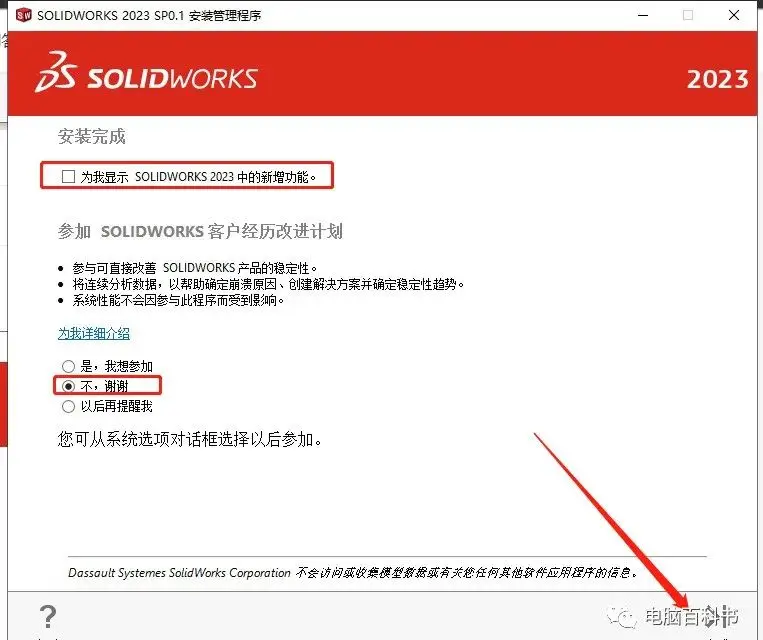Image resolution: width=763 pixels, height=640 pixels.
Task: Click the text 您可从系统选项对话框选择以后参加
Action: (x=190, y=439)
